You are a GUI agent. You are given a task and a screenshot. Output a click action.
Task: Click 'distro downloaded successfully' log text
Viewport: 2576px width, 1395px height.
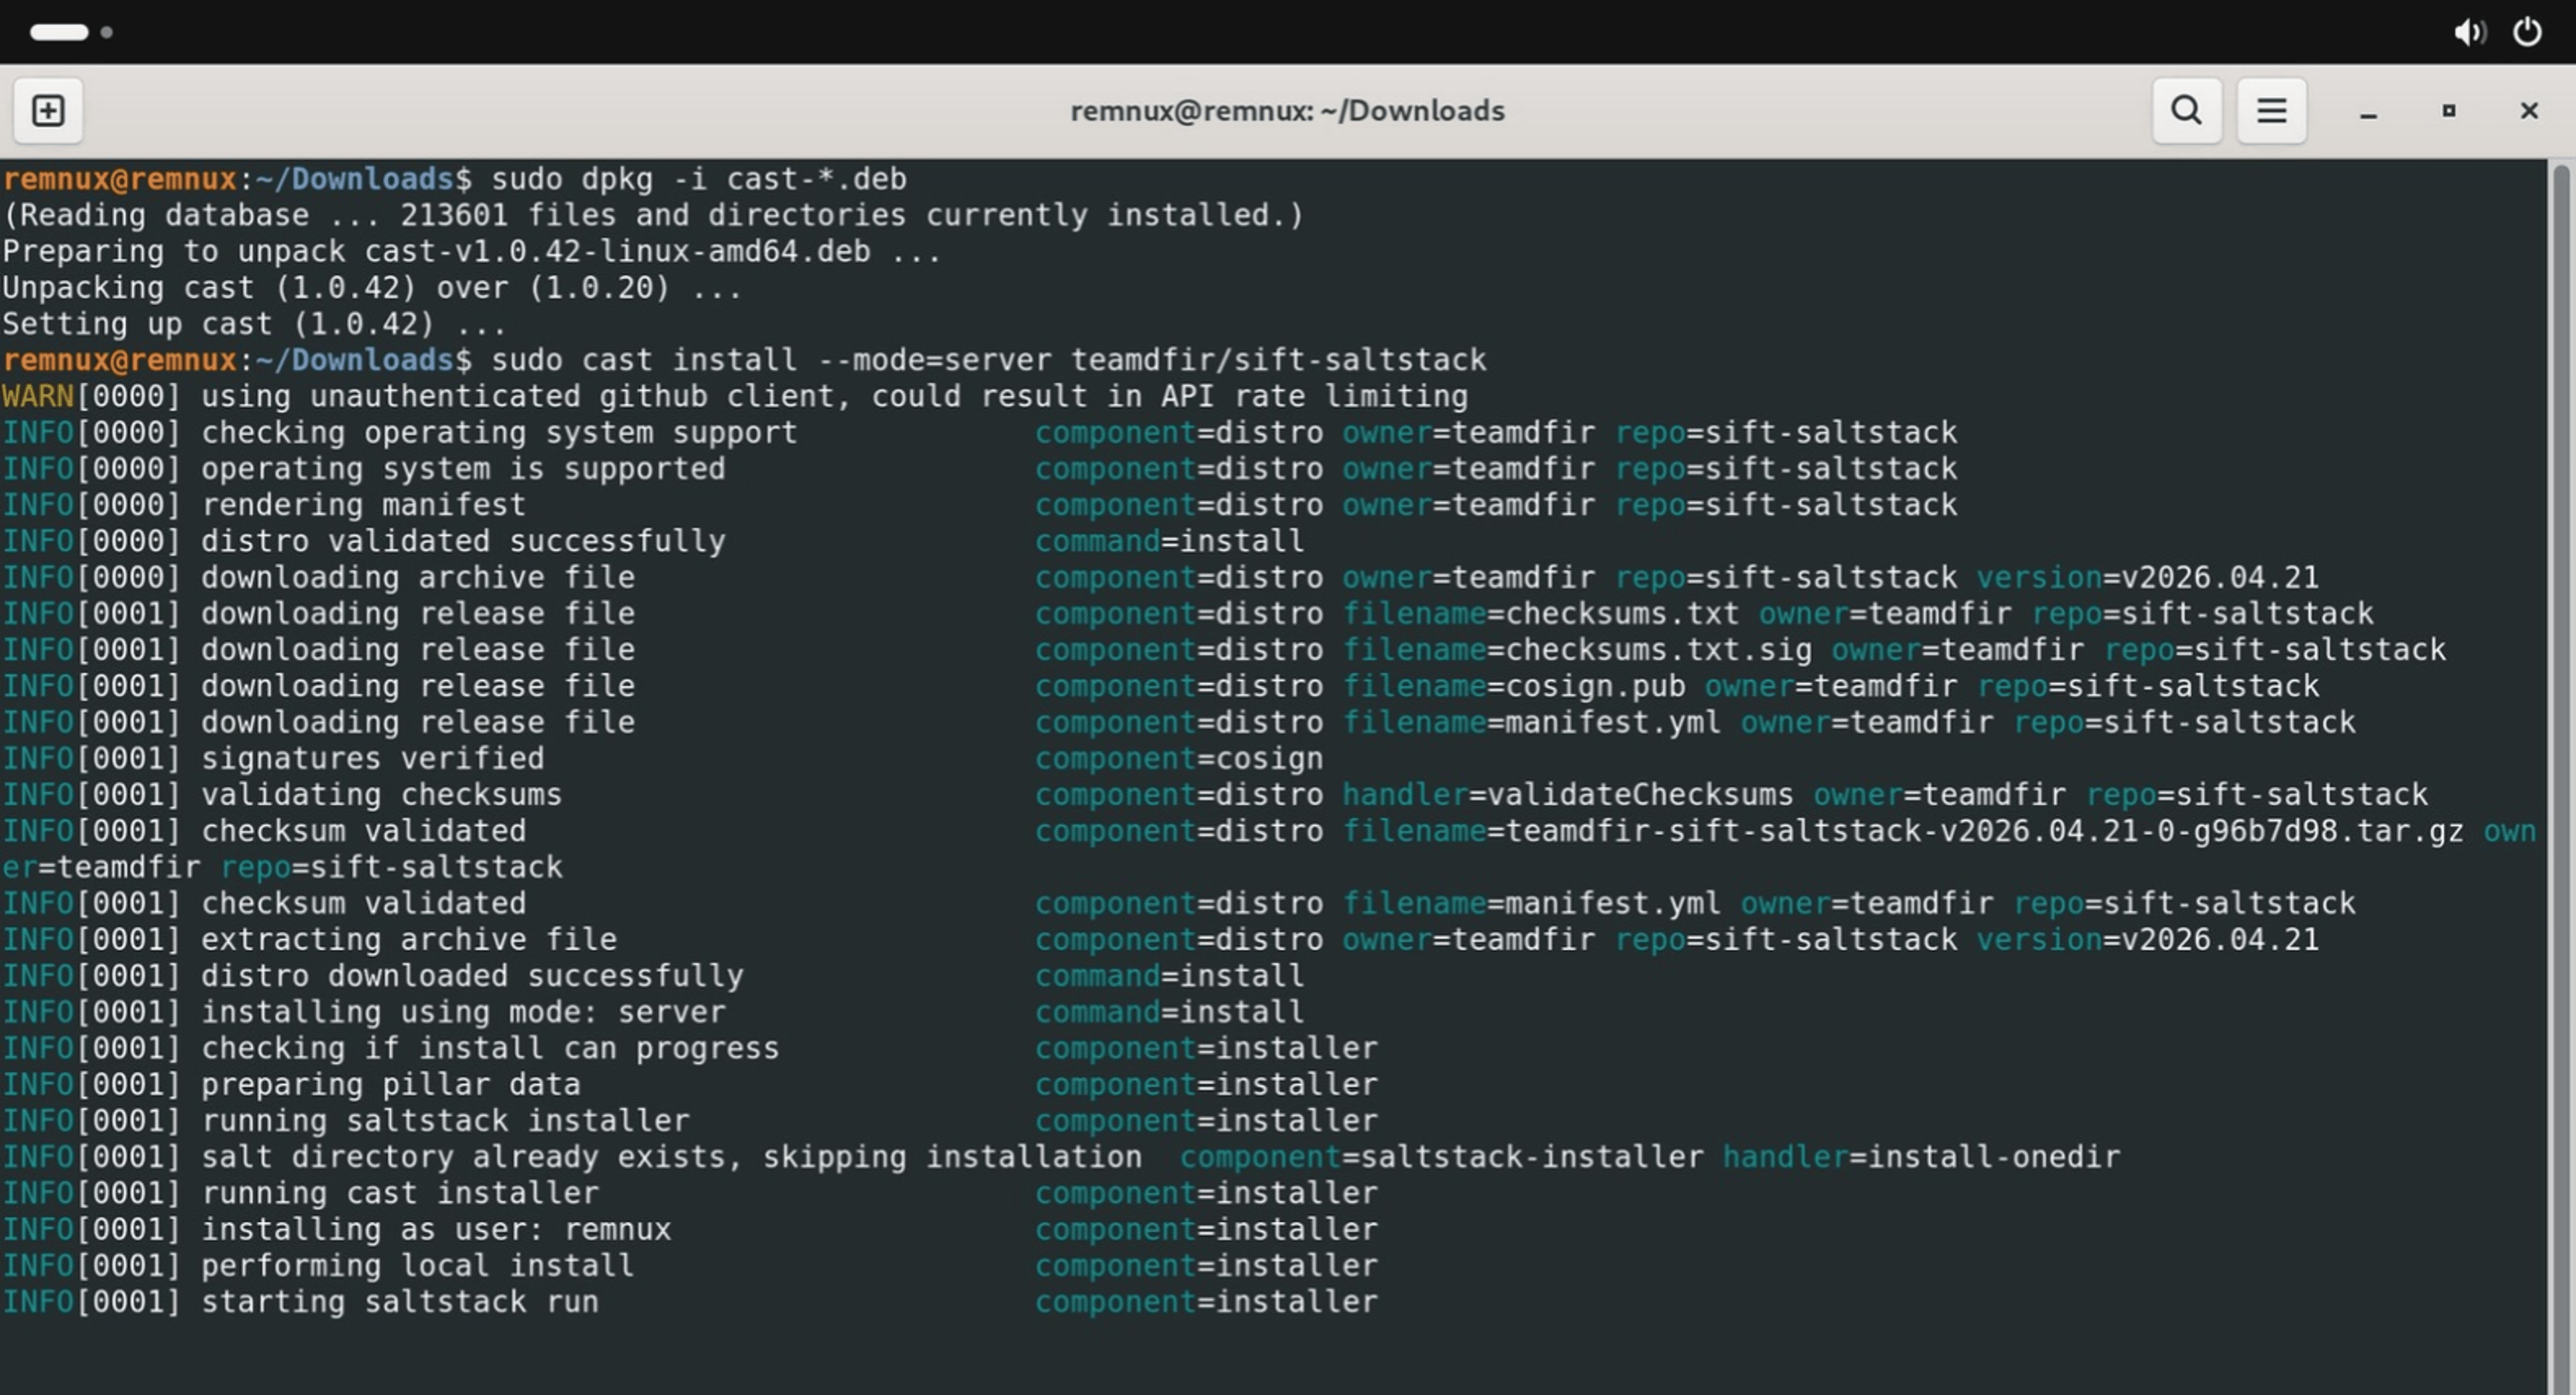[x=472, y=976]
